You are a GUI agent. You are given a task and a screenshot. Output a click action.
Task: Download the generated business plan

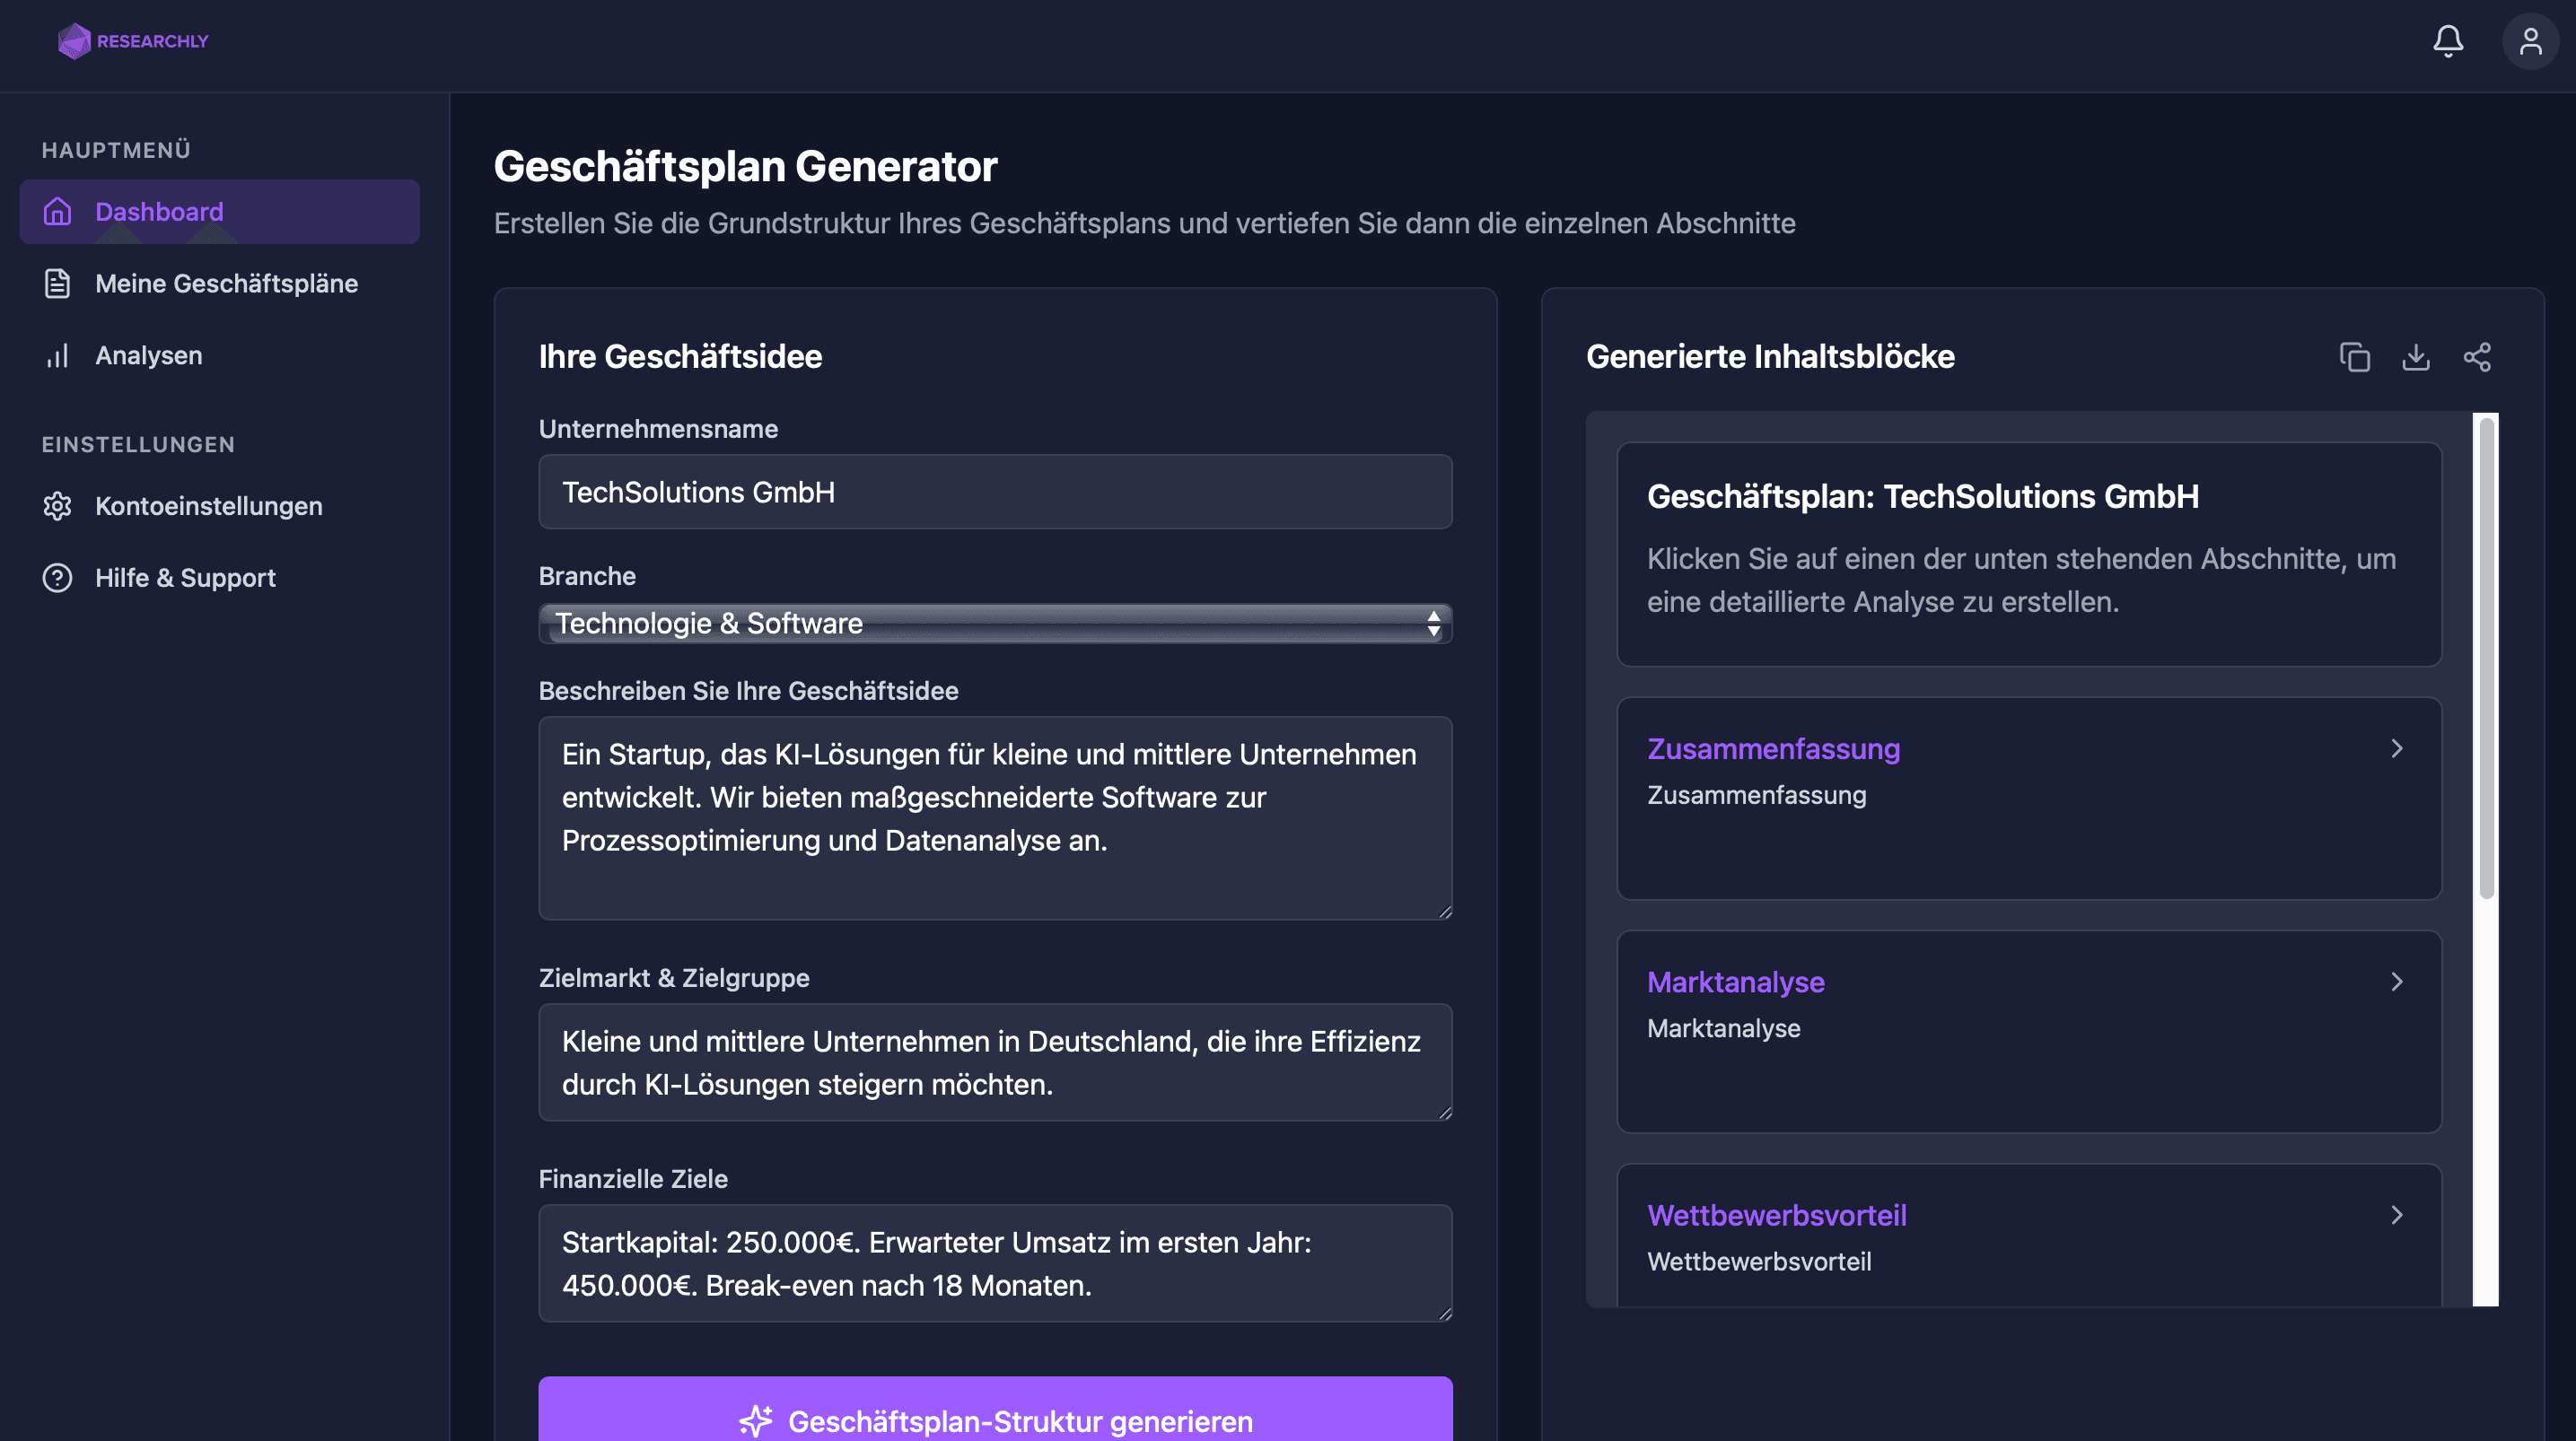click(2417, 357)
